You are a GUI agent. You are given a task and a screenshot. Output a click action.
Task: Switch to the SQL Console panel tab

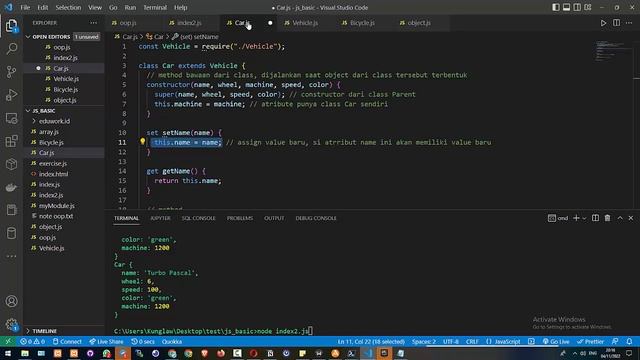tap(198, 218)
